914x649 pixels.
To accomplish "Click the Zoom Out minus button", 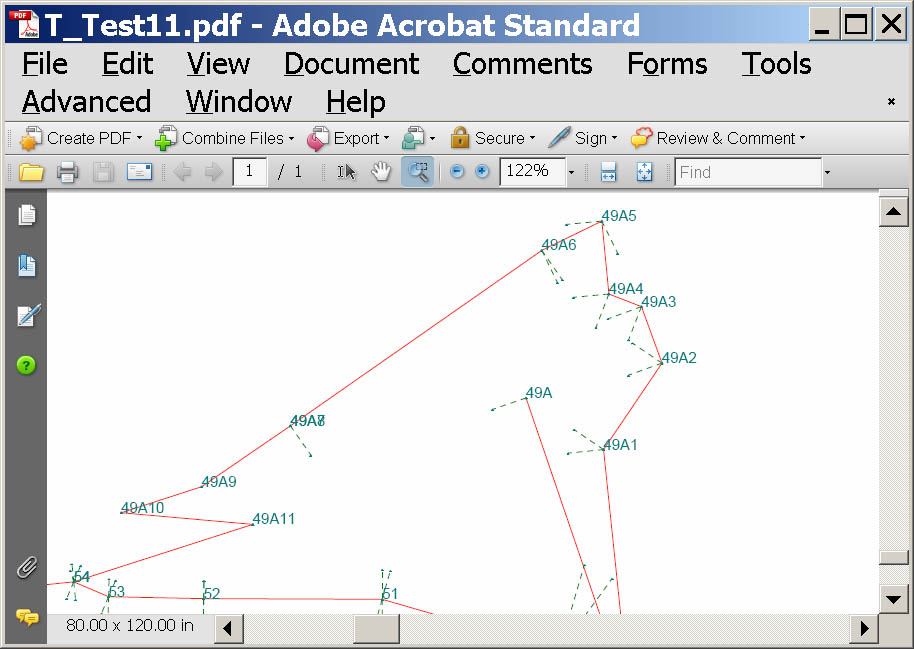I will click(457, 172).
